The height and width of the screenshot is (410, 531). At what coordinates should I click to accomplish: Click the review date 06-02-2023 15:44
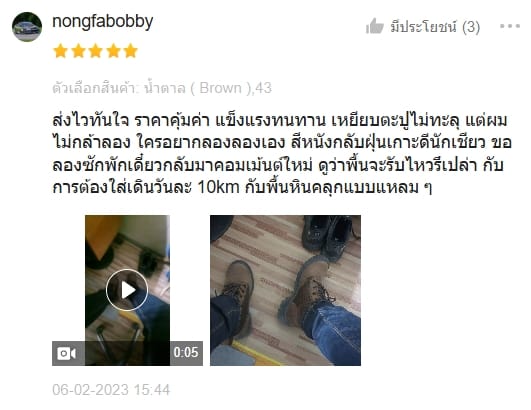pyautogui.click(x=111, y=390)
